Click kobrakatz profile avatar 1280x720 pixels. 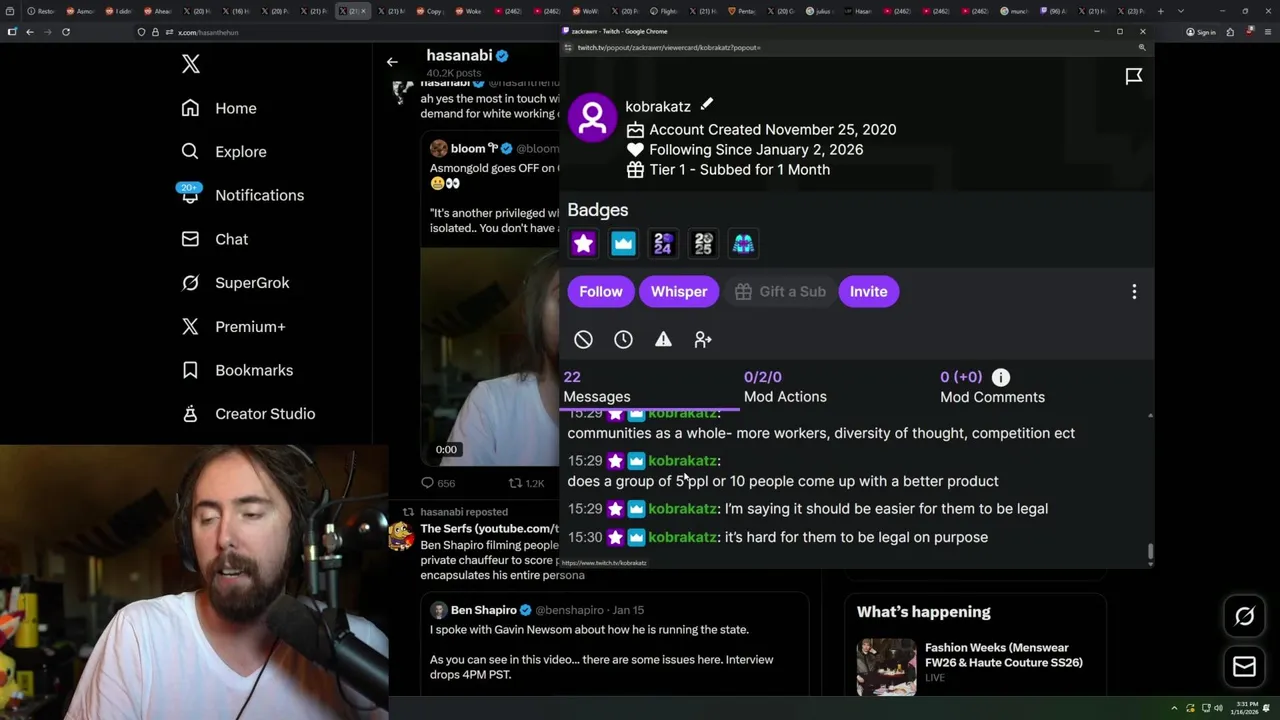click(x=592, y=118)
